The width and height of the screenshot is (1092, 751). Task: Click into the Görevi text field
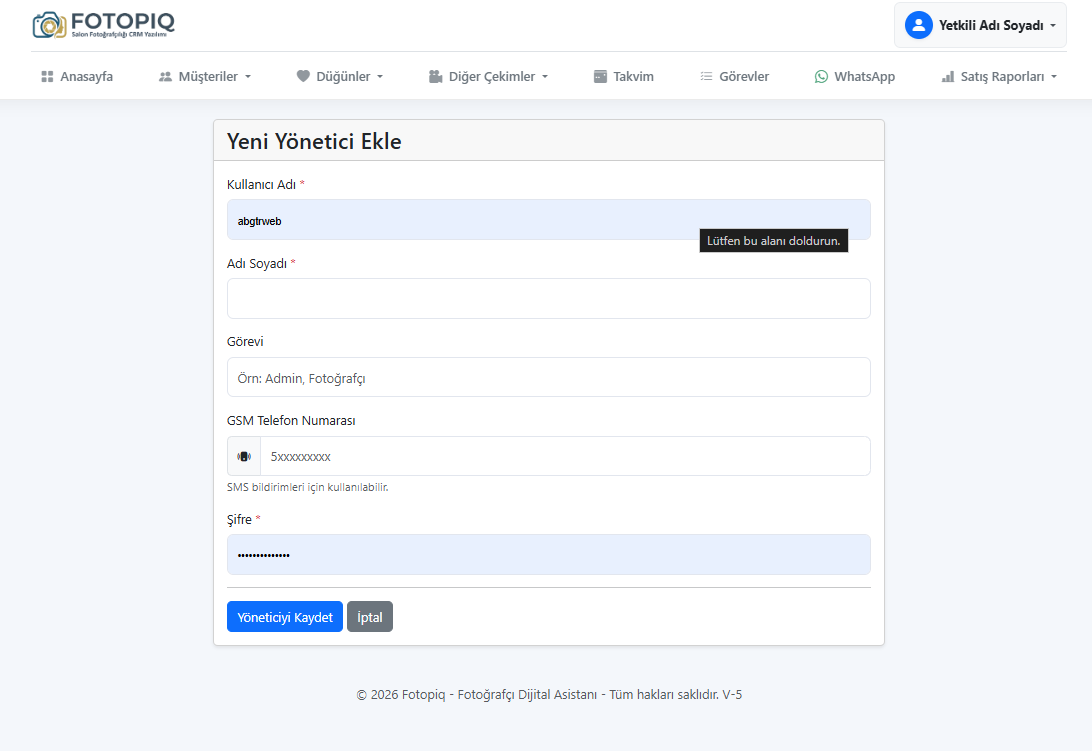tap(548, 377)
